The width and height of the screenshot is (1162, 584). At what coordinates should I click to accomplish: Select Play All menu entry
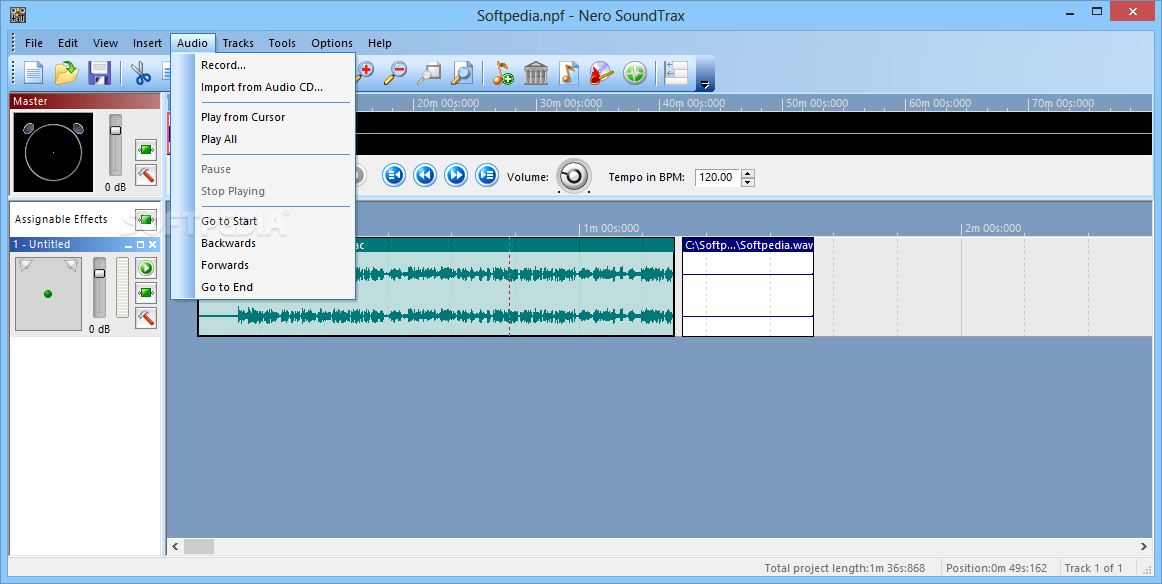pyautogui.click(x=263, y=139)
